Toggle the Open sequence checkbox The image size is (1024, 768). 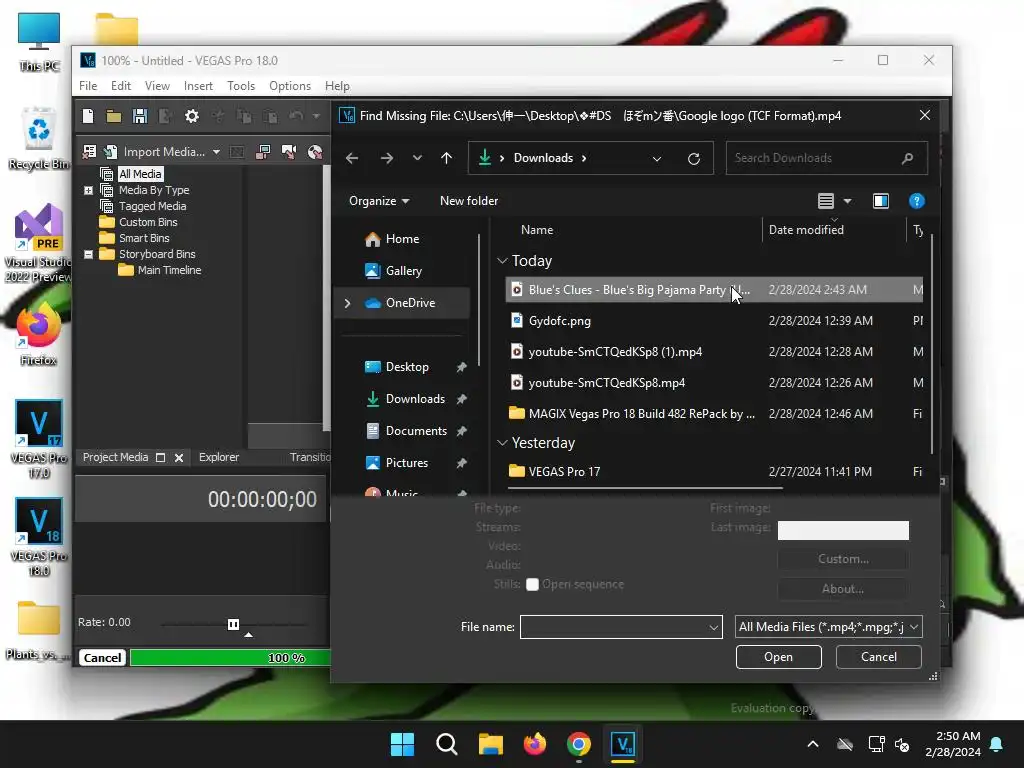click(x=532, y=584)
